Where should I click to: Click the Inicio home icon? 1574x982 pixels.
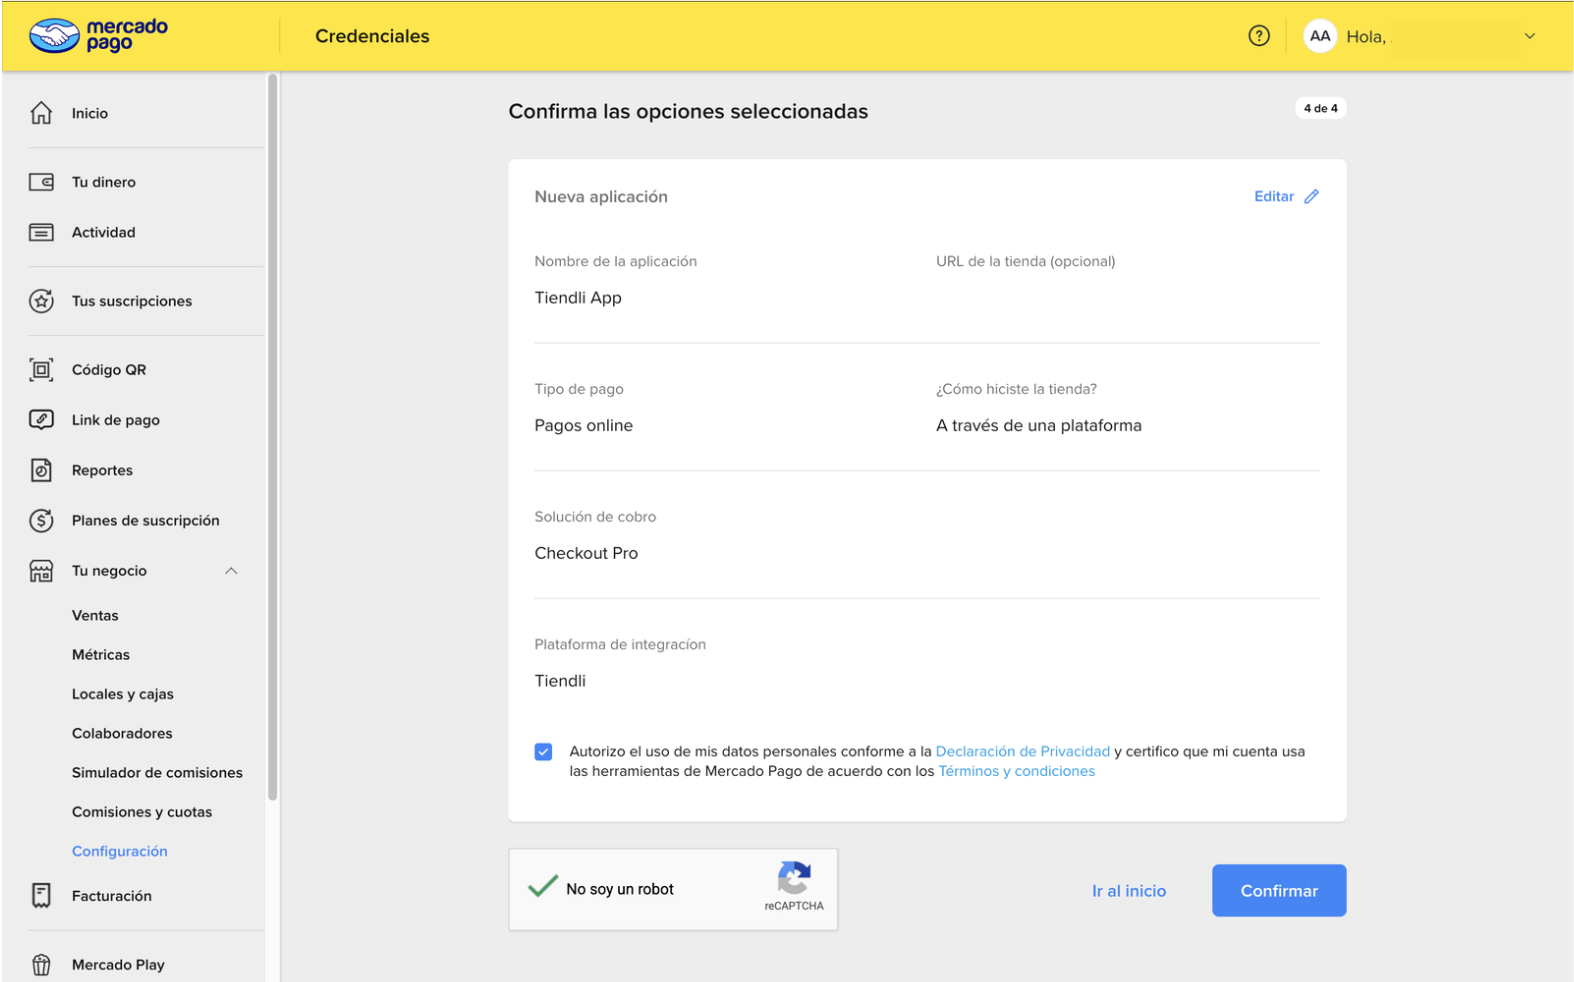tap(41, 113)
